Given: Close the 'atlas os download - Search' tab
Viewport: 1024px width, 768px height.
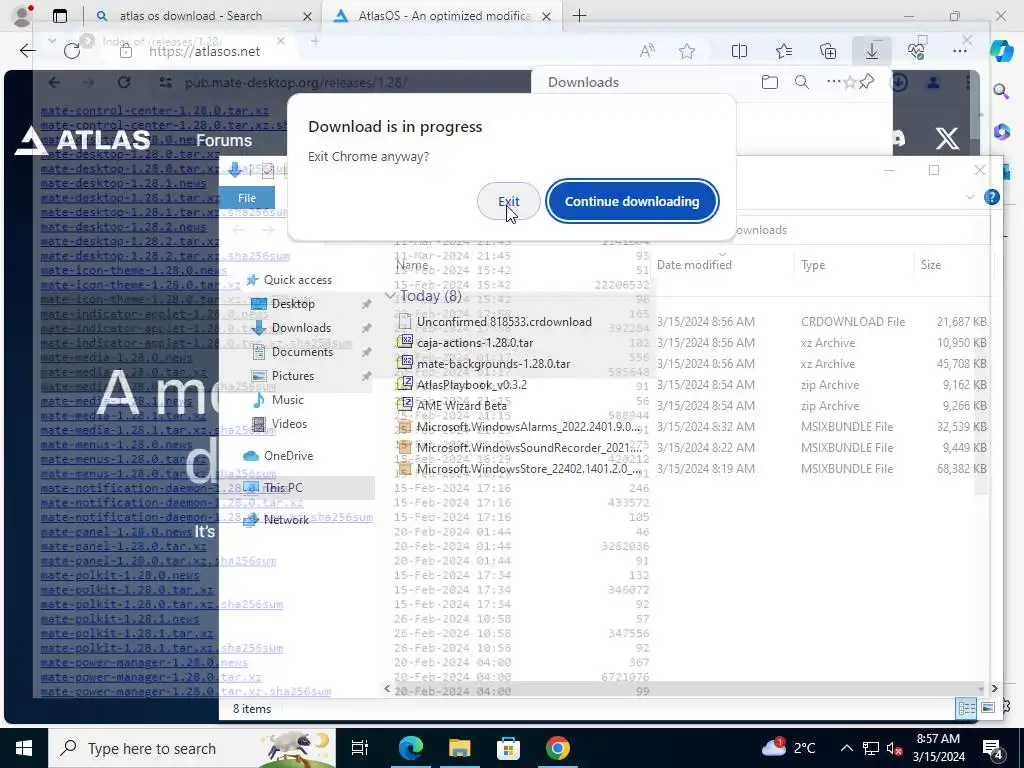Looking at the screenshot, I should [307, 16].
